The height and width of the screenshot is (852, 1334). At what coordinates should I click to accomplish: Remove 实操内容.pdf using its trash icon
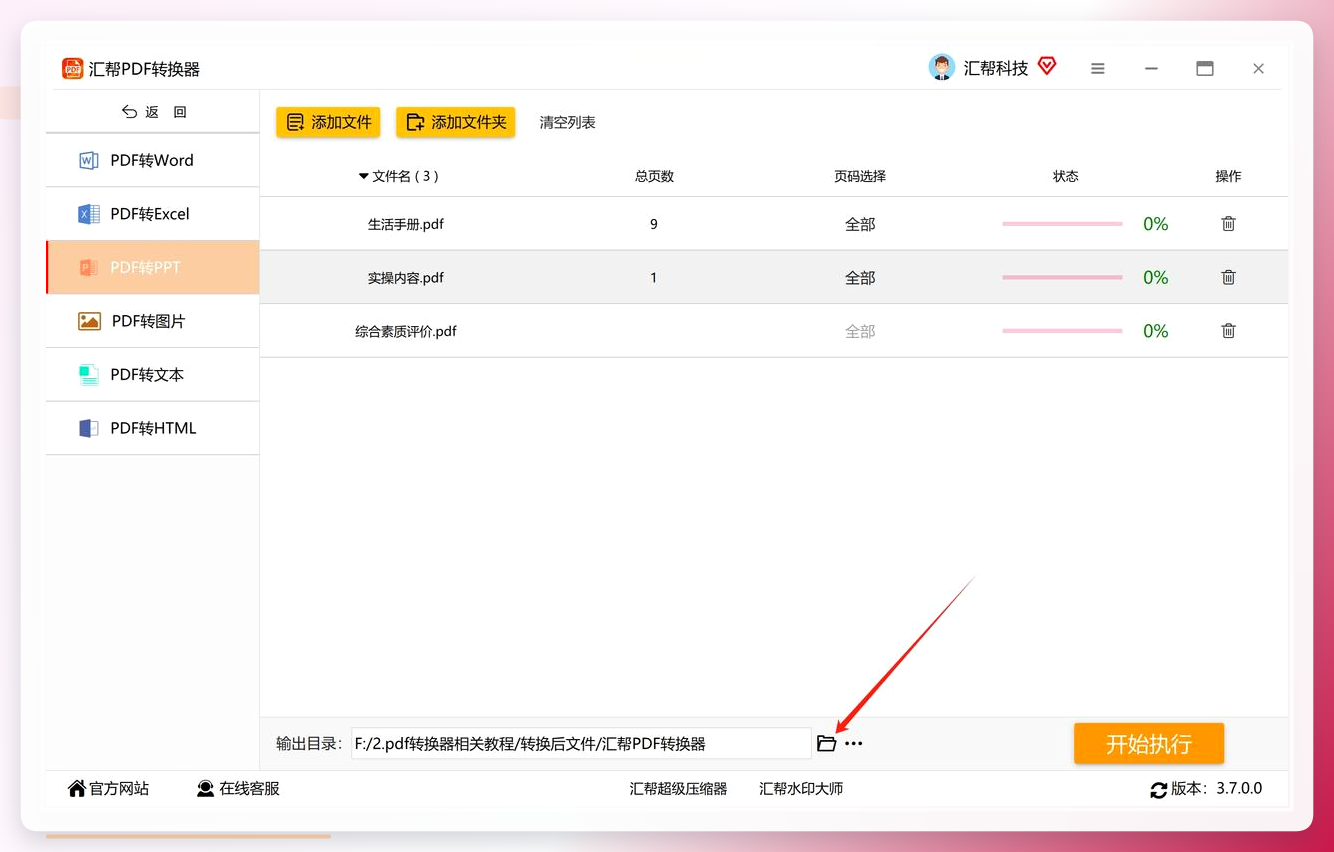(1228, 277)
